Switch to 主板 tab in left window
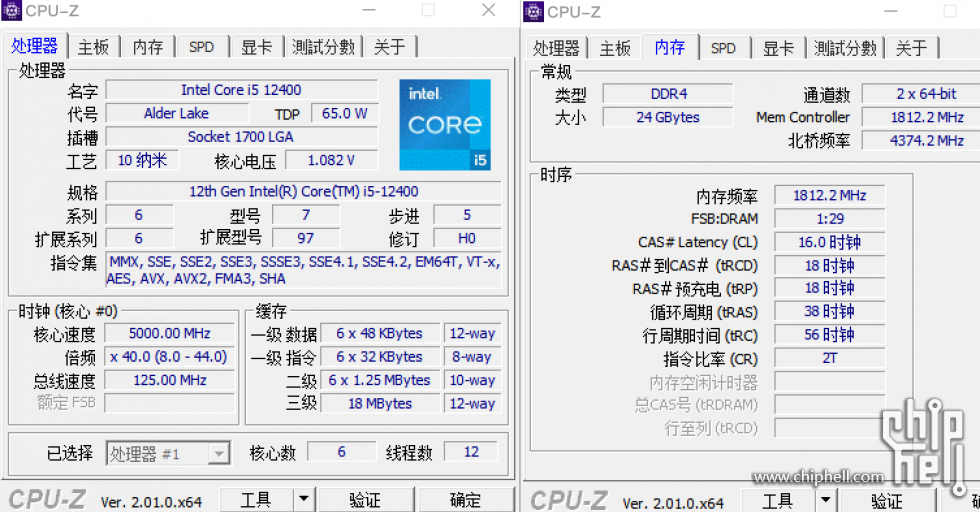This screenshot has height=512, width=980. point(93,47)
